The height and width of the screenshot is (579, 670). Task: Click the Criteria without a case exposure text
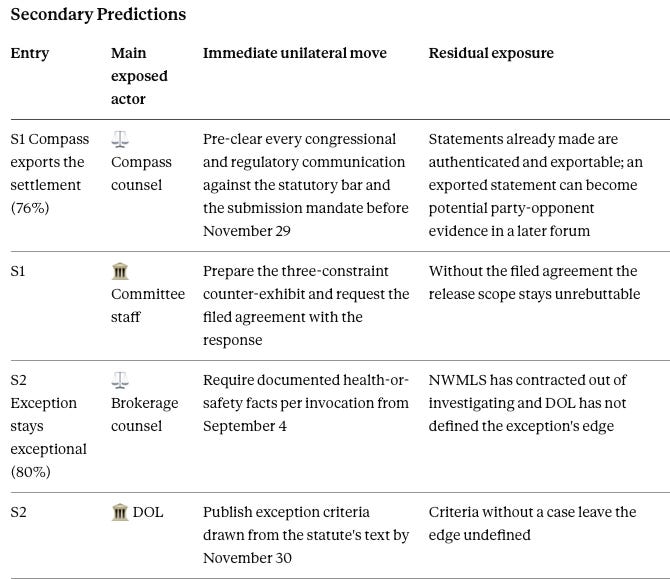tap(532, 523)
